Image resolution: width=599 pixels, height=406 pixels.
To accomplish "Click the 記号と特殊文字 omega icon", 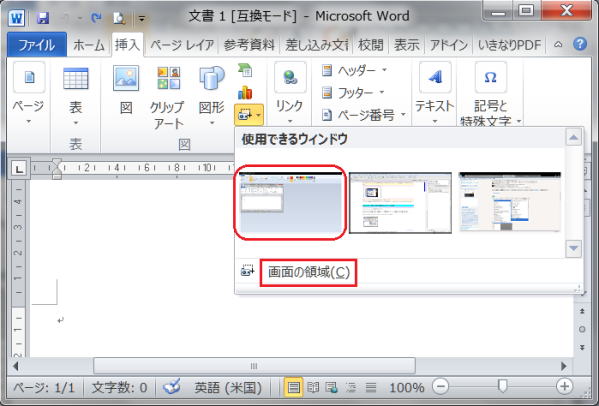I will 491,78.
